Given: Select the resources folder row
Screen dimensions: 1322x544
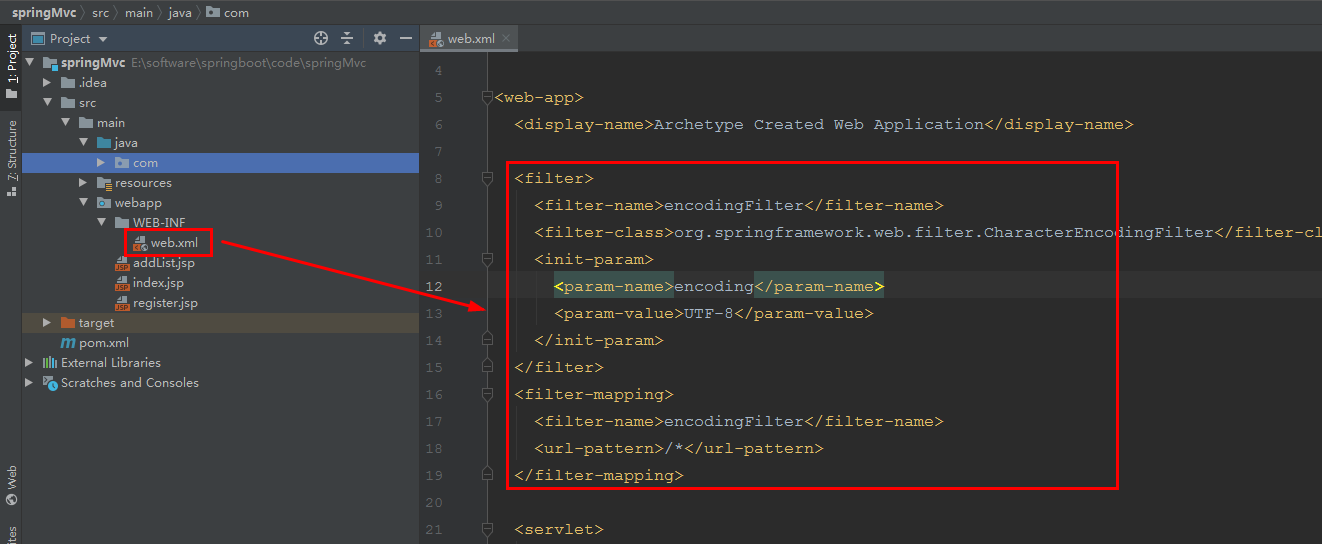Looking at the screenshot, I should coord(220,183).
